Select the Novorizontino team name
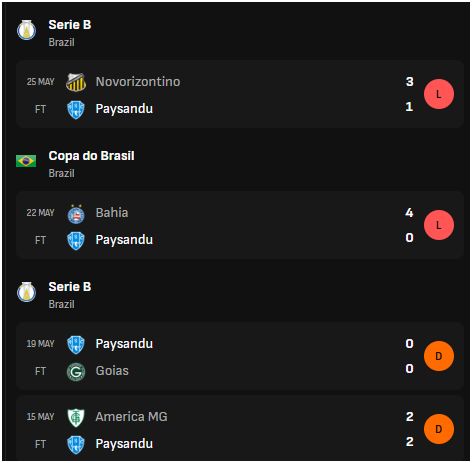This screenshot has width=472, height=463. coord(138,82)
